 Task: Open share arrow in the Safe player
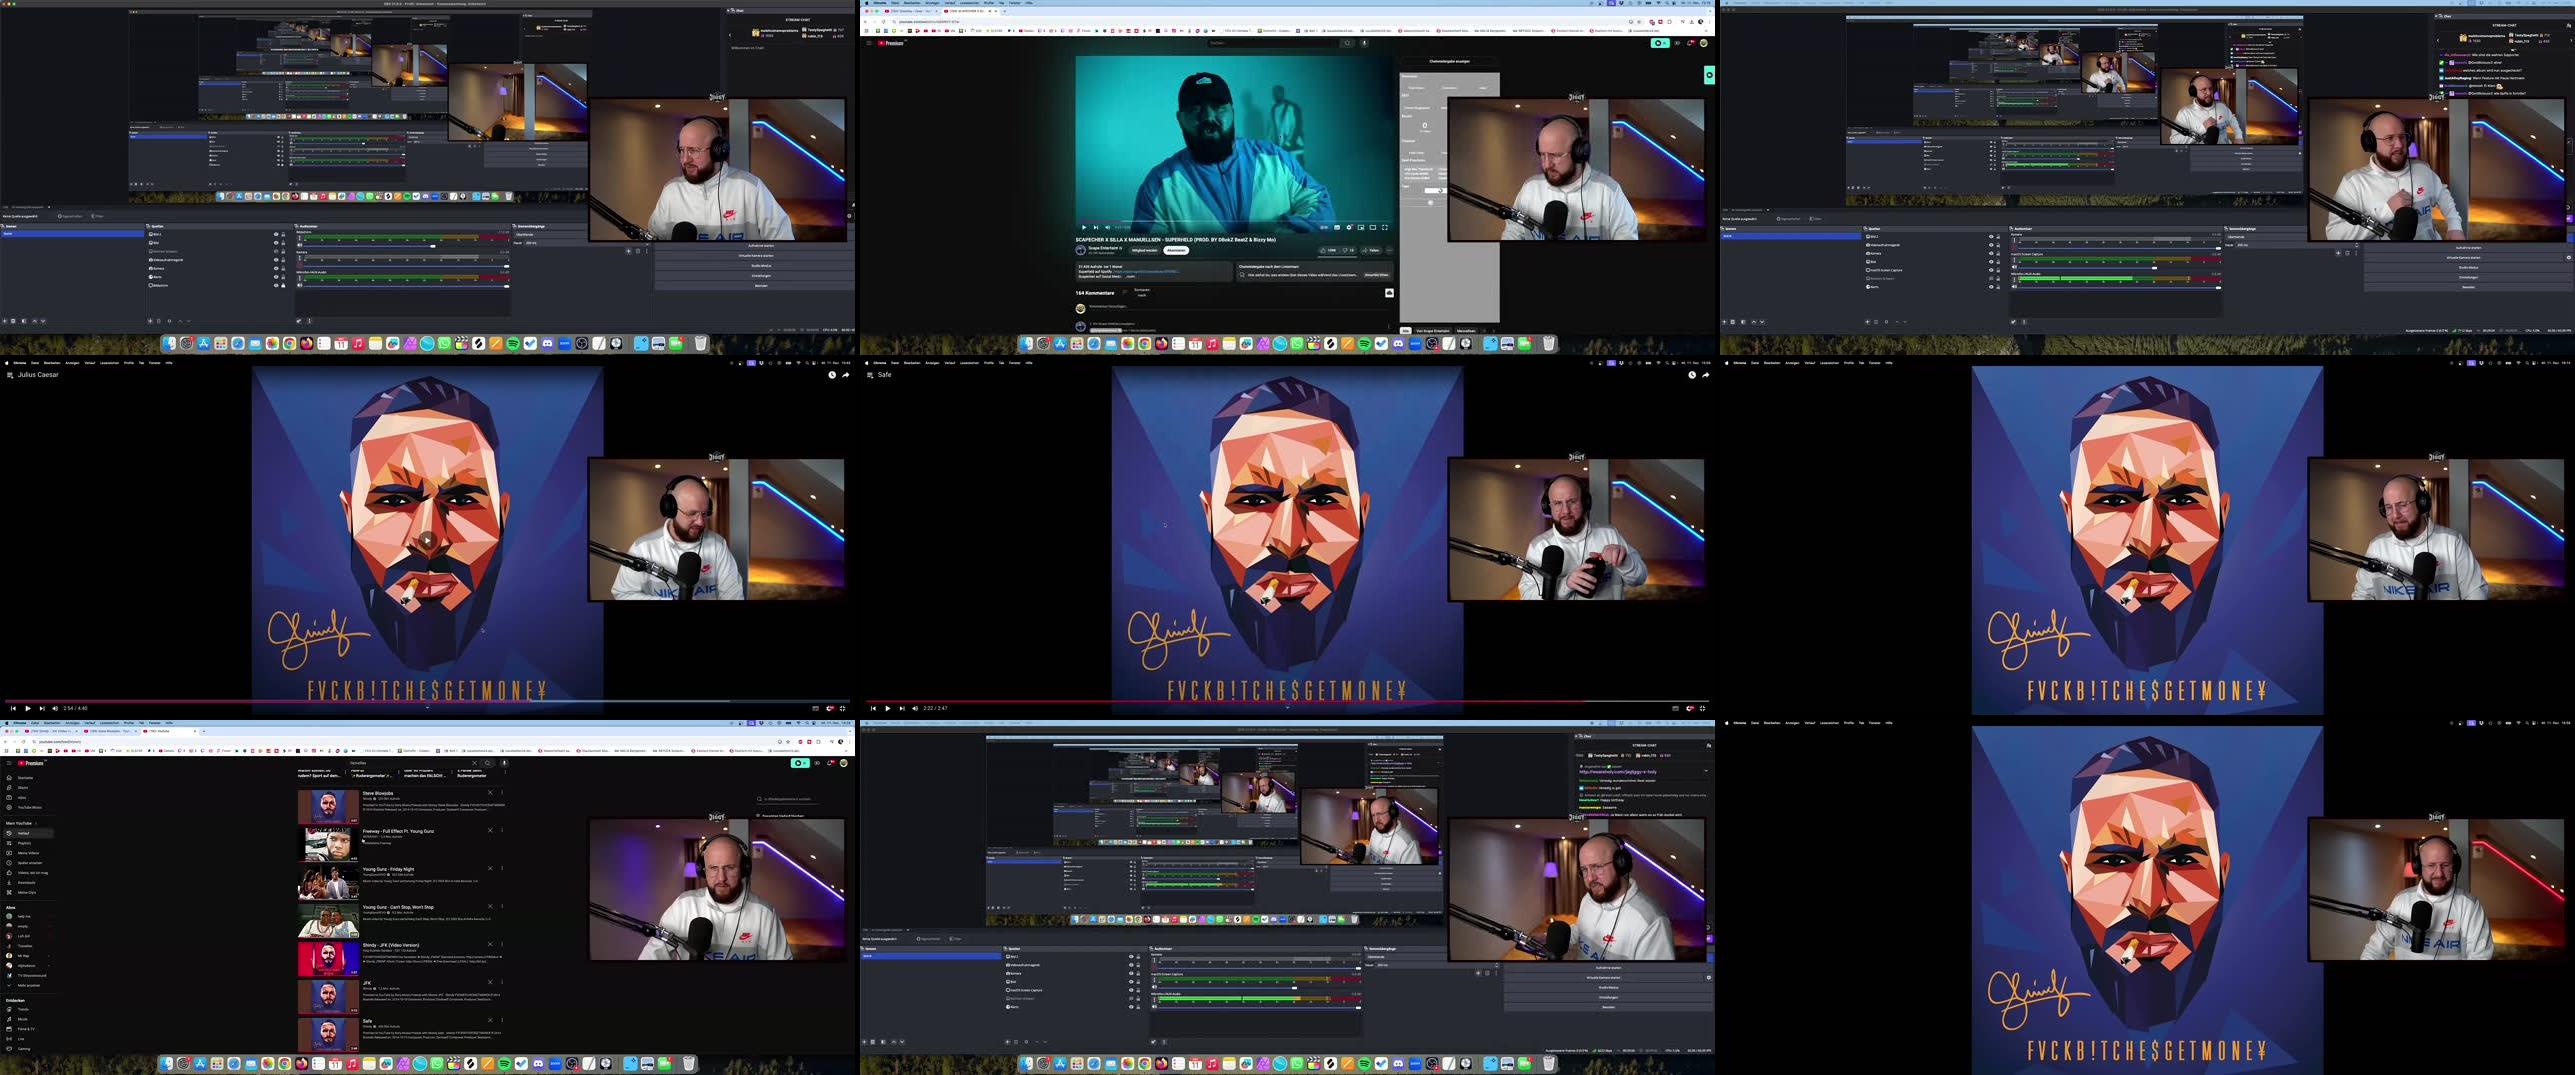coord(1705,375)
